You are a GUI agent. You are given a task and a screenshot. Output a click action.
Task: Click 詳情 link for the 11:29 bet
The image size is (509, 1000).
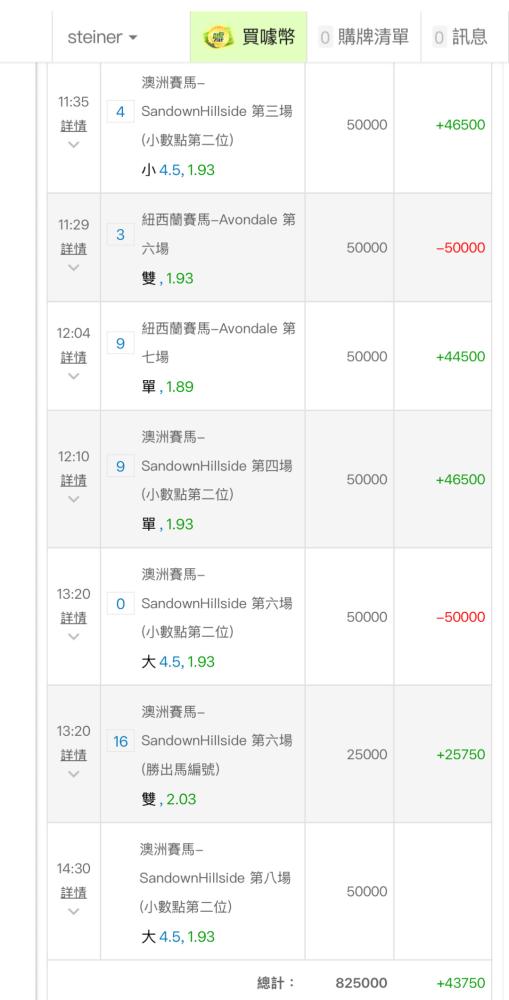pyautogui.click(x=73, y=249)
